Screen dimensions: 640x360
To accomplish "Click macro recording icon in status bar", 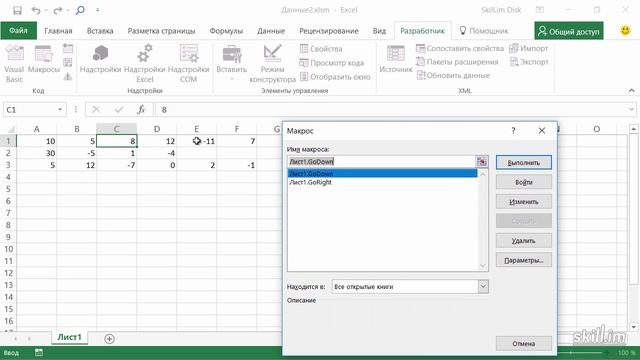I will (x=39, y=352).
